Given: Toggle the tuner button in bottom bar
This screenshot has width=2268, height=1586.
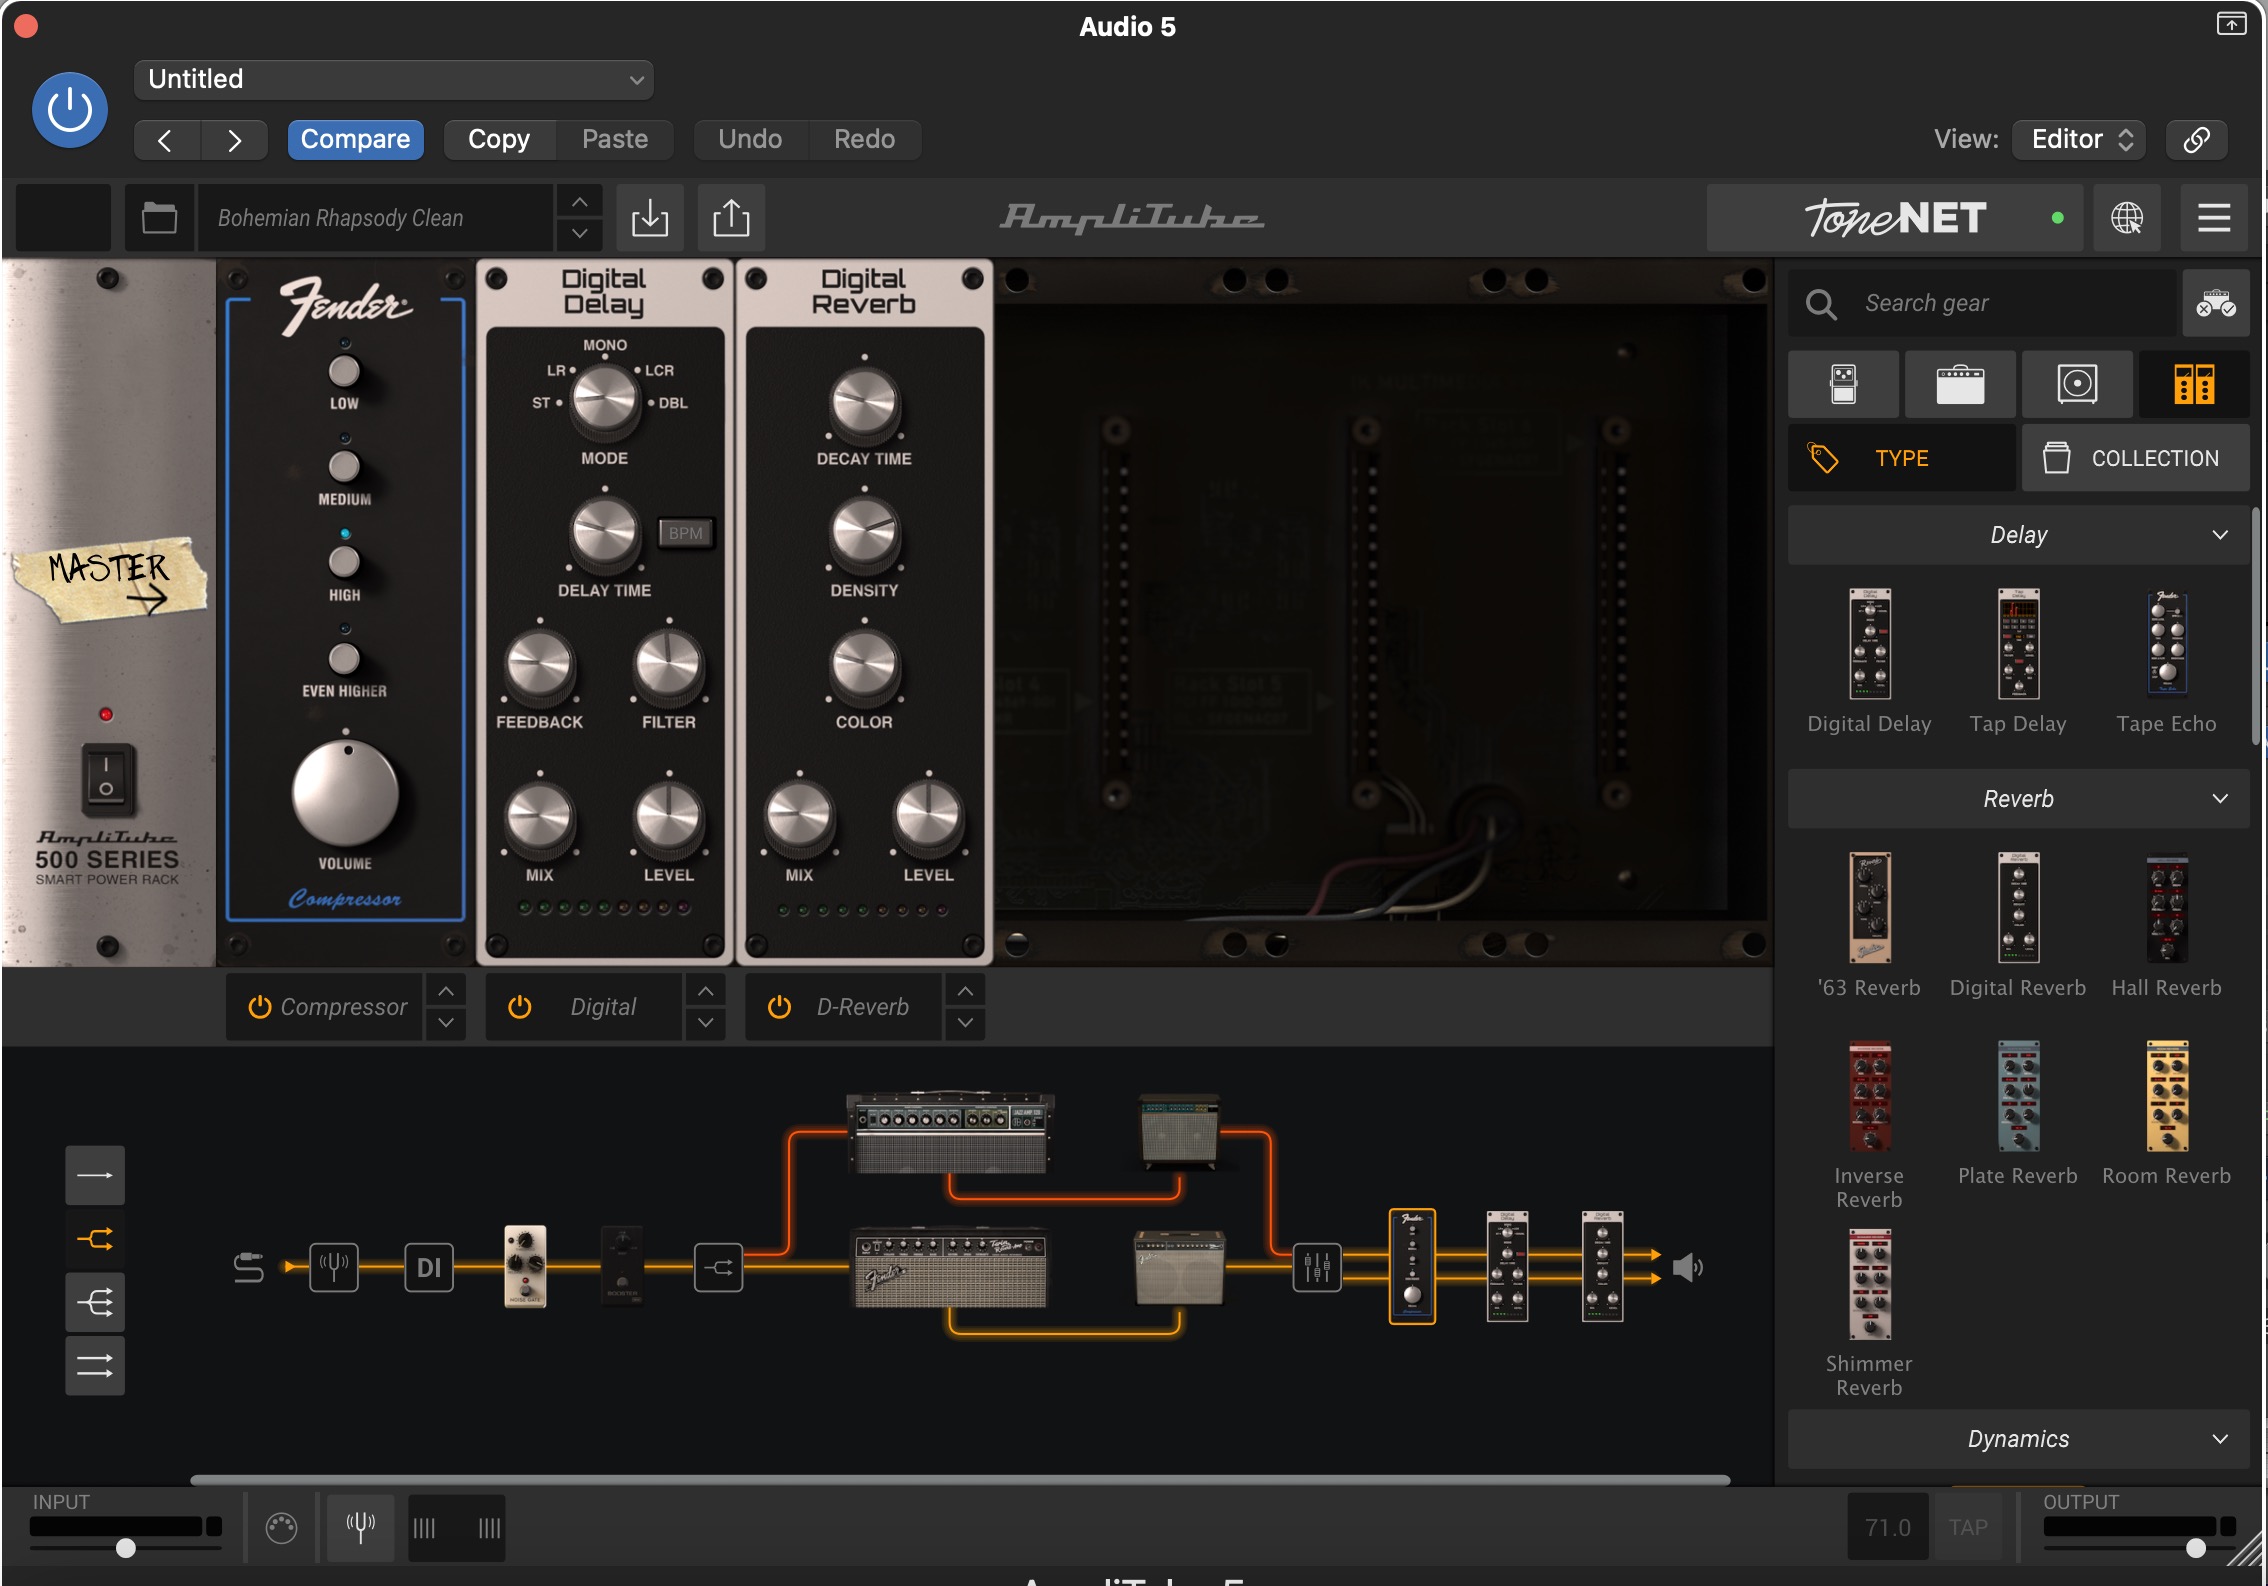Looking at the screenshot, I should click(361, 1528).
